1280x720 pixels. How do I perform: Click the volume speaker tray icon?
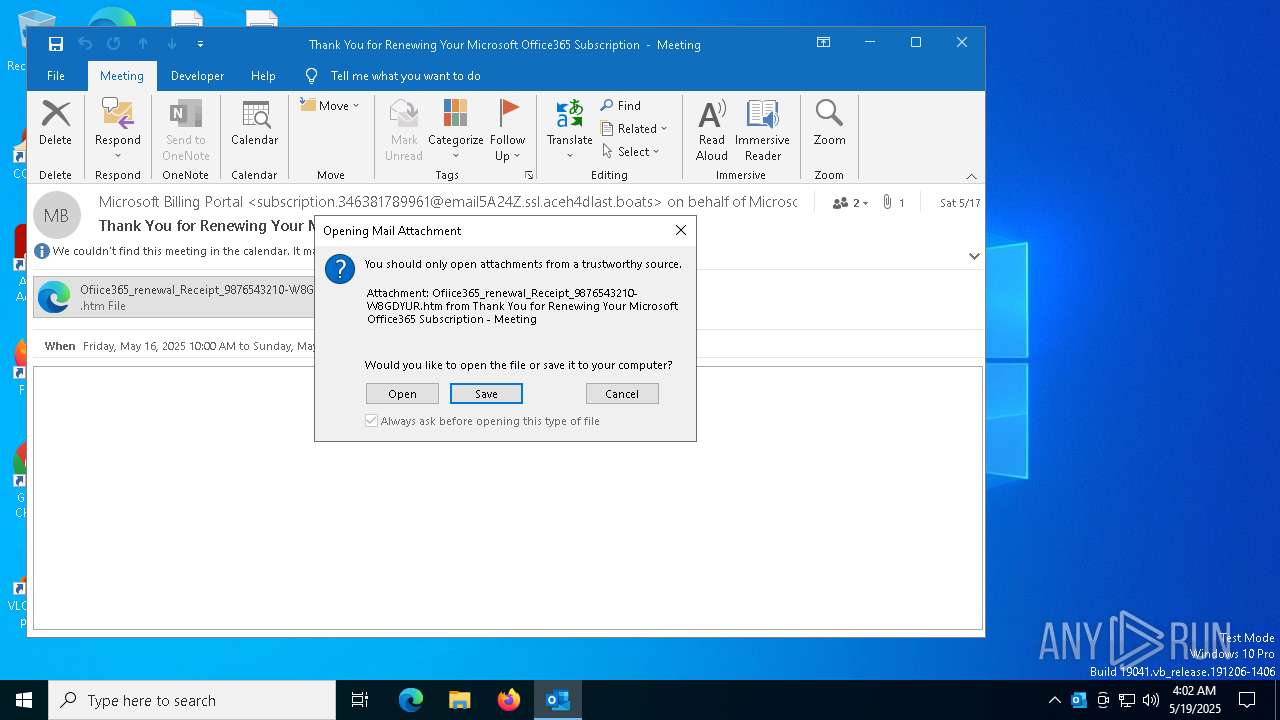click(1151, 700)
